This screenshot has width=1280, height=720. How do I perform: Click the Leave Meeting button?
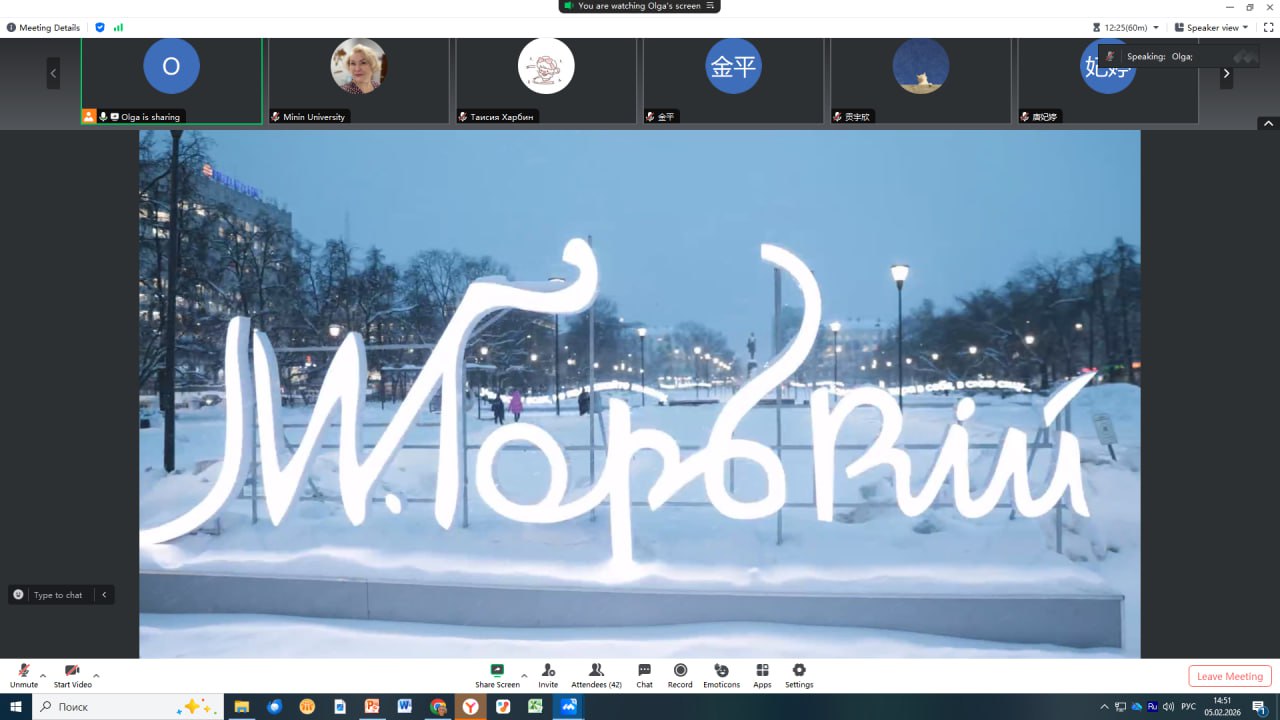pyautogui.click(x=1230, y=676)
